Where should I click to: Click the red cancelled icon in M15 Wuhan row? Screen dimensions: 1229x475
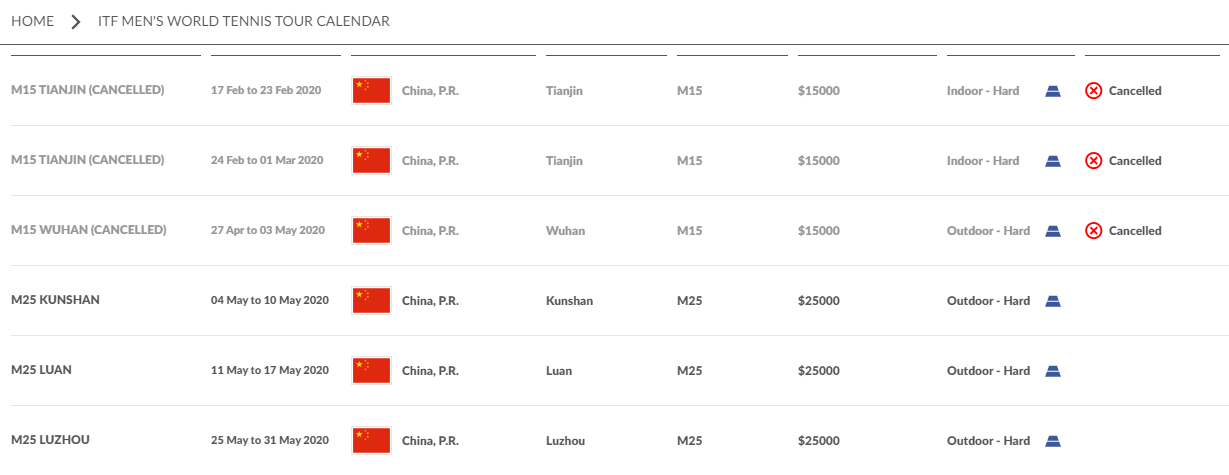1094,231
